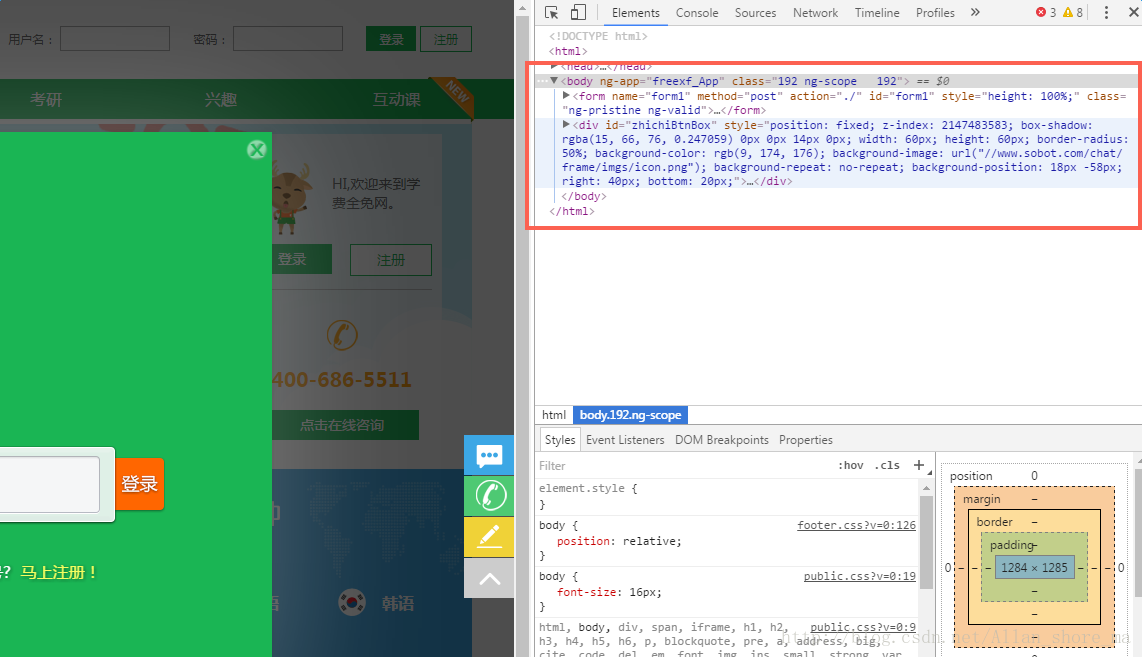
Task: Collapse the body element node
Action: pos(554,81)
